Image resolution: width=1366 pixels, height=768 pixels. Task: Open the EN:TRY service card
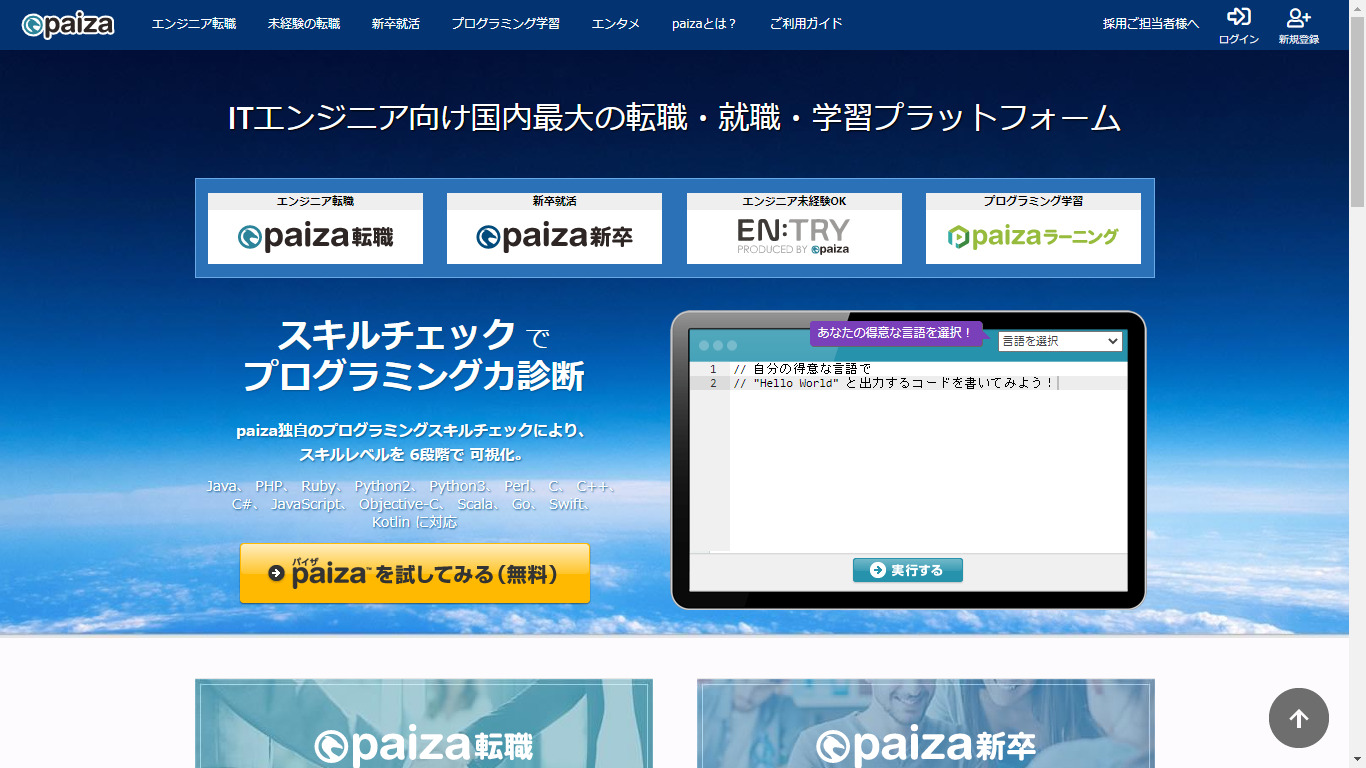794,229
